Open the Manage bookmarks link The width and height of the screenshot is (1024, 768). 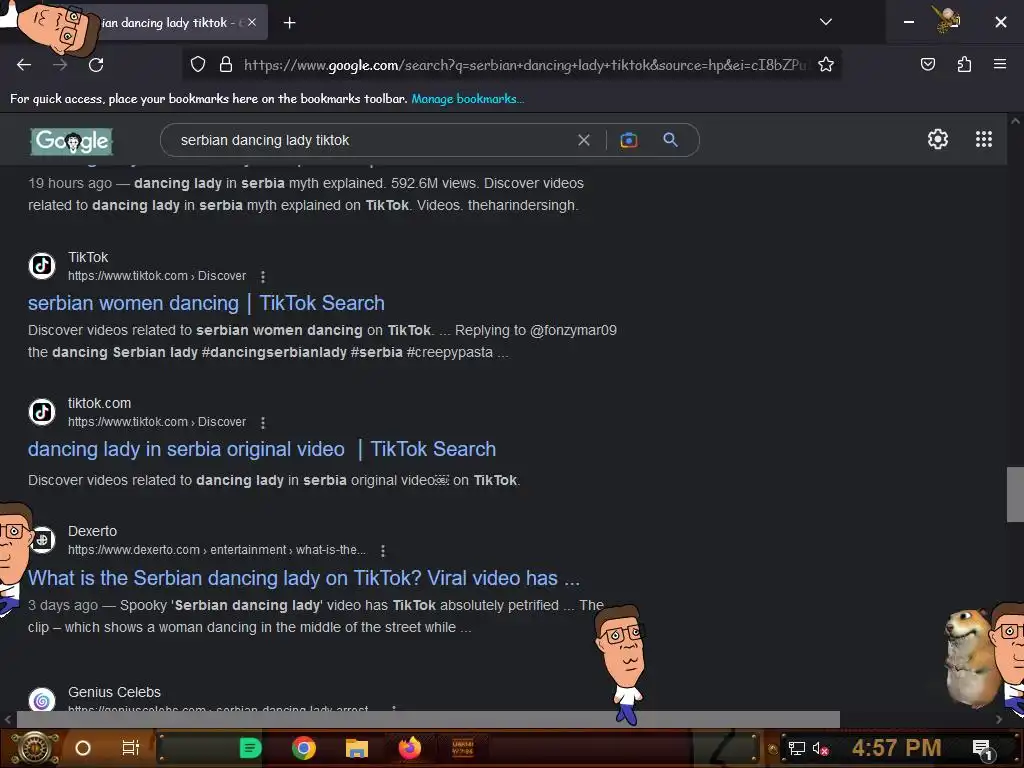tap(468, 99)
